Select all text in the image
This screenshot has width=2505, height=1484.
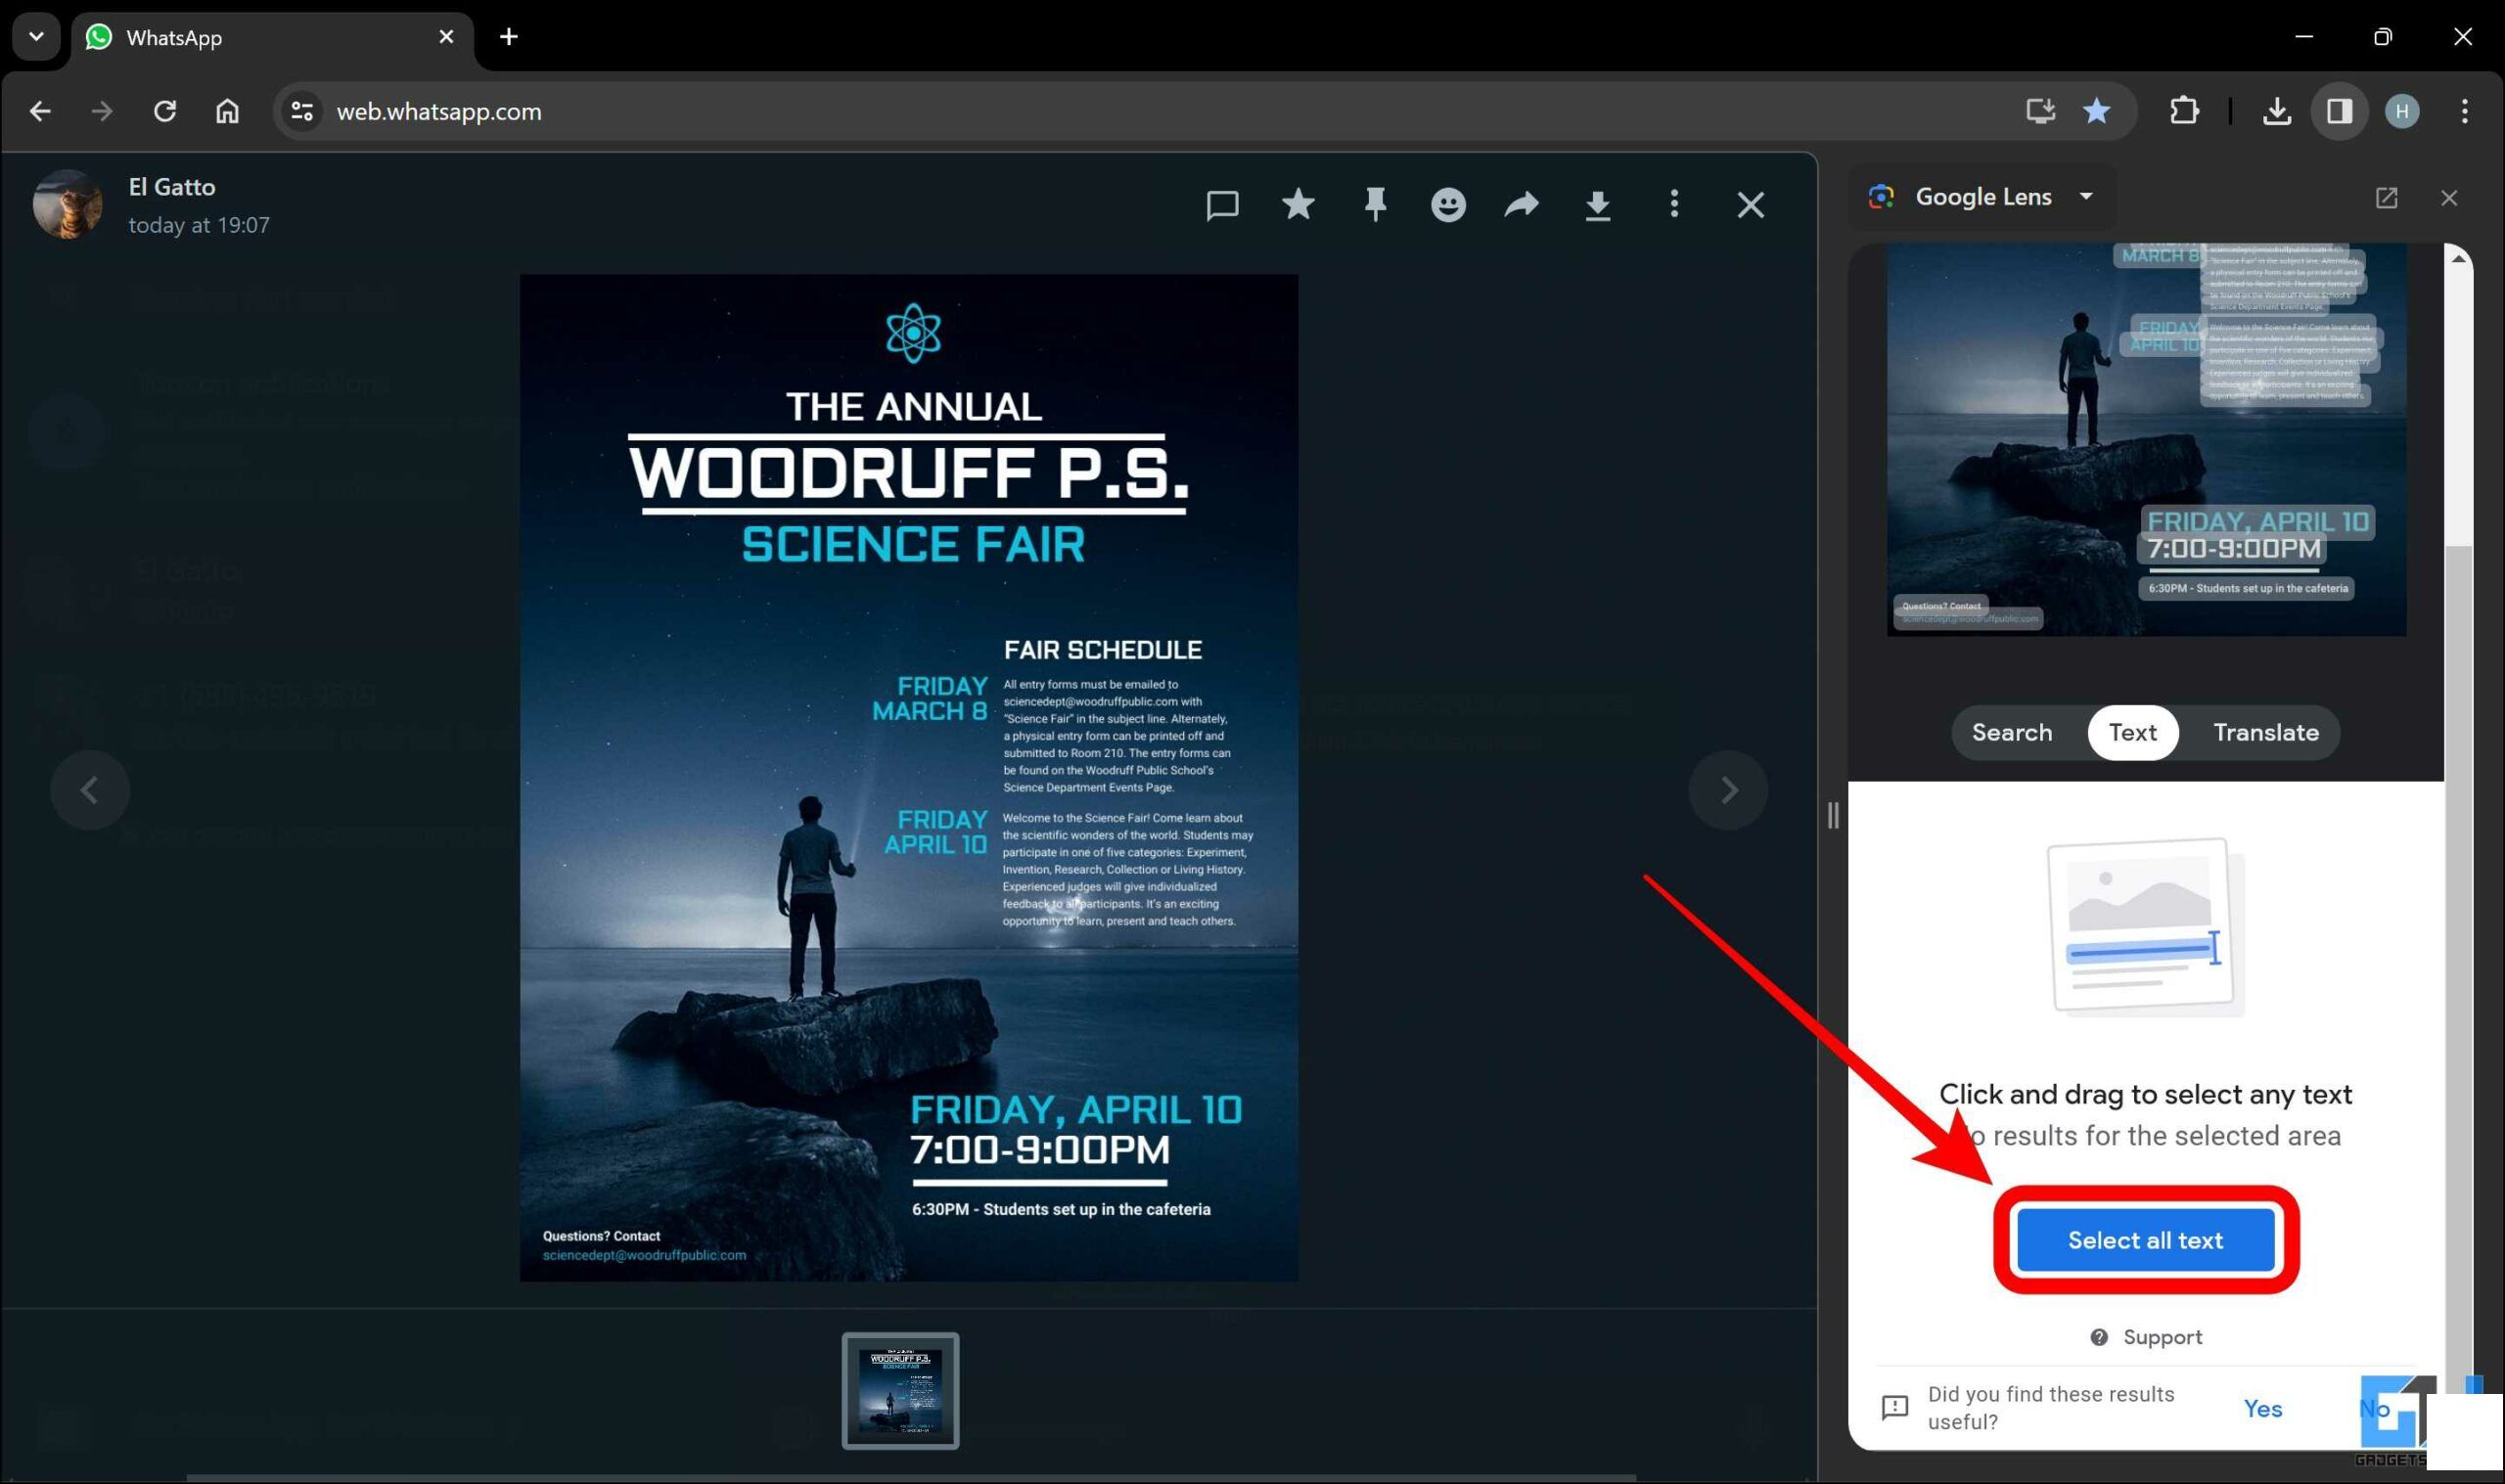(2145, 1238)
